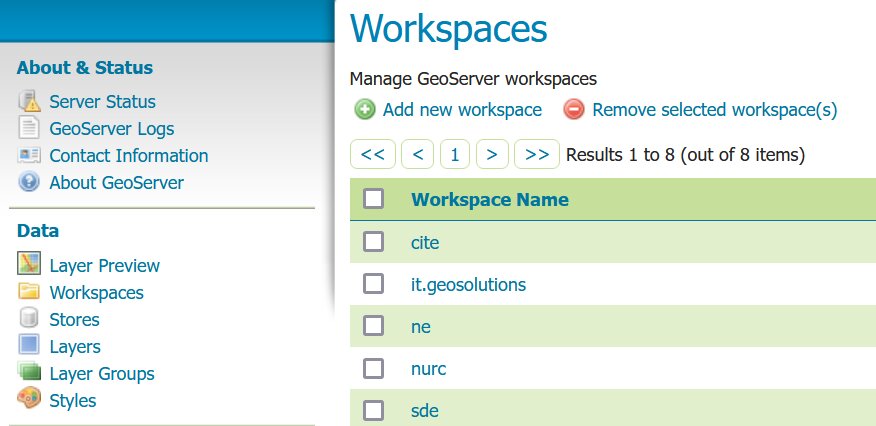Open the ne workspace

[421, 327]
